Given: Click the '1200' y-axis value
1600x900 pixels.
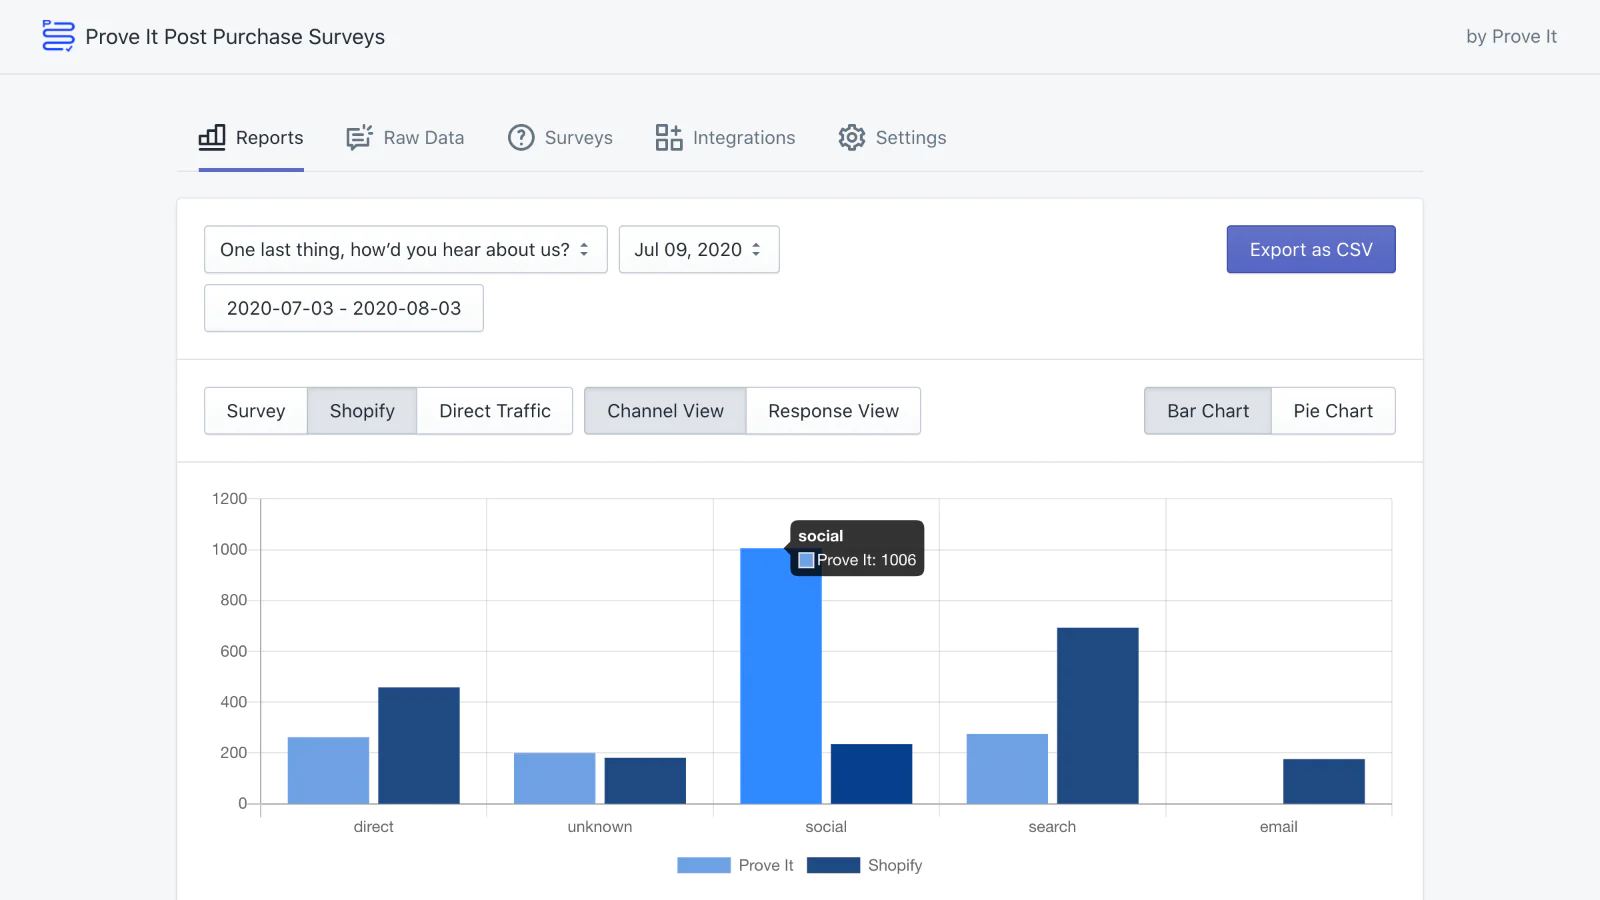Looking at the screenshot, I should [229, 498].
